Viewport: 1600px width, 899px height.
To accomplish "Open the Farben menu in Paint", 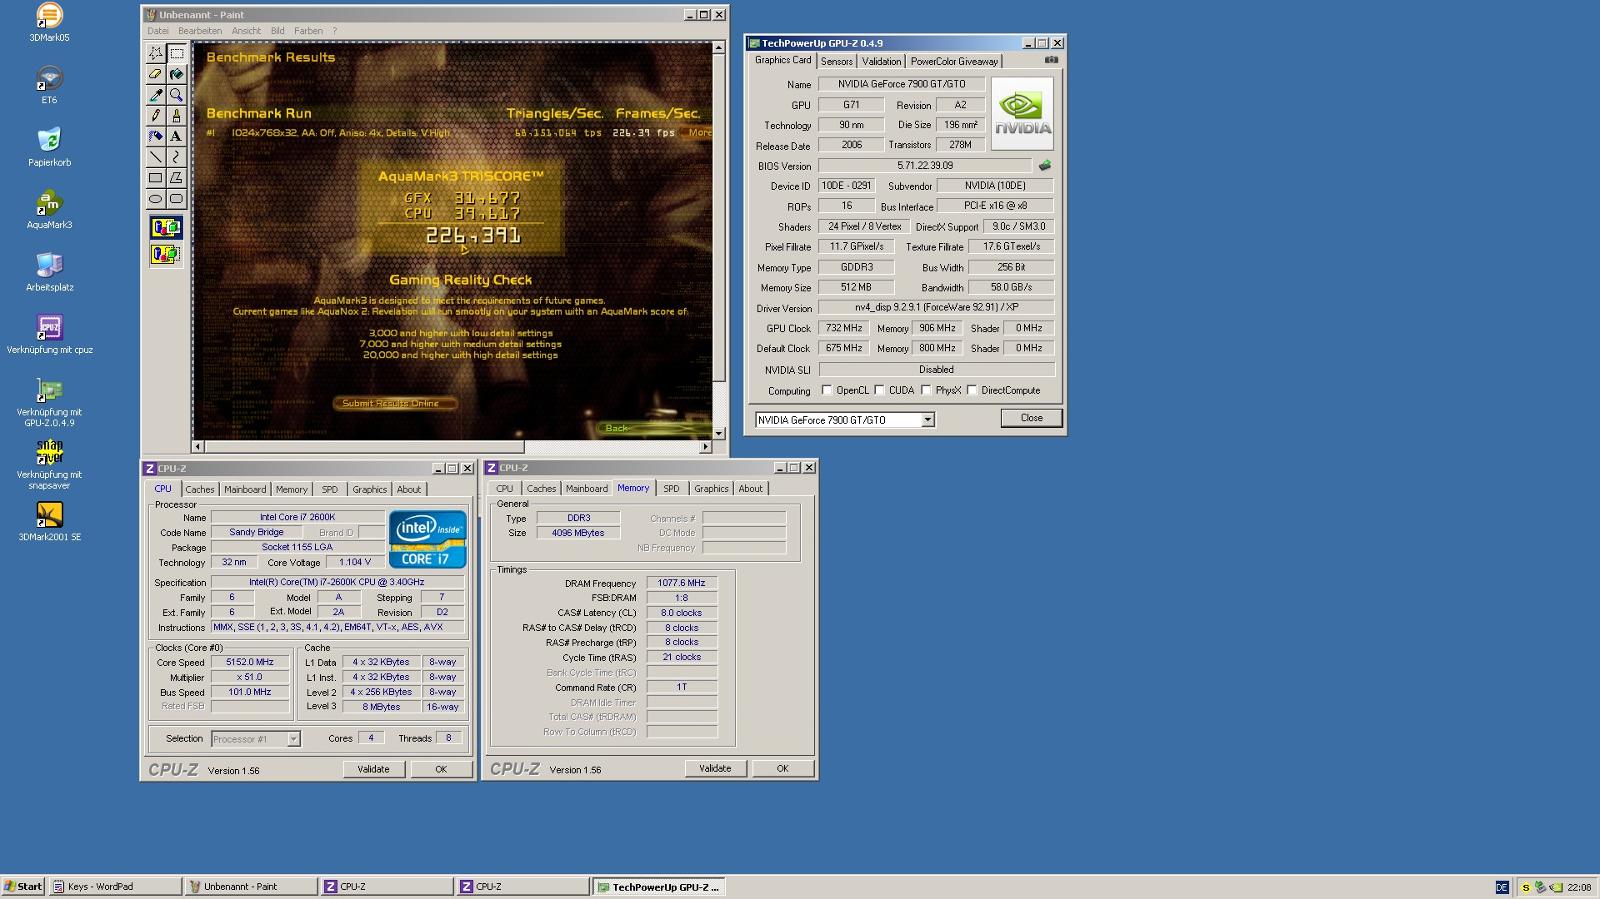I will [x=308, y=31].
